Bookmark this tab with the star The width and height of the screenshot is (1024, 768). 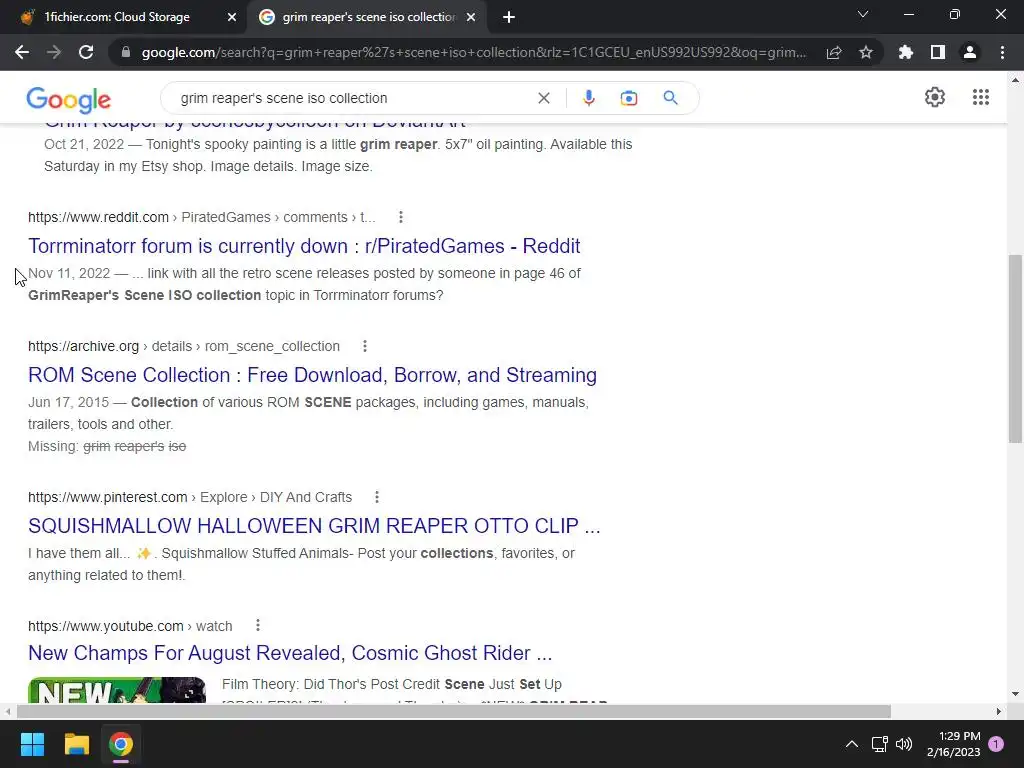[x=866, y=52]
